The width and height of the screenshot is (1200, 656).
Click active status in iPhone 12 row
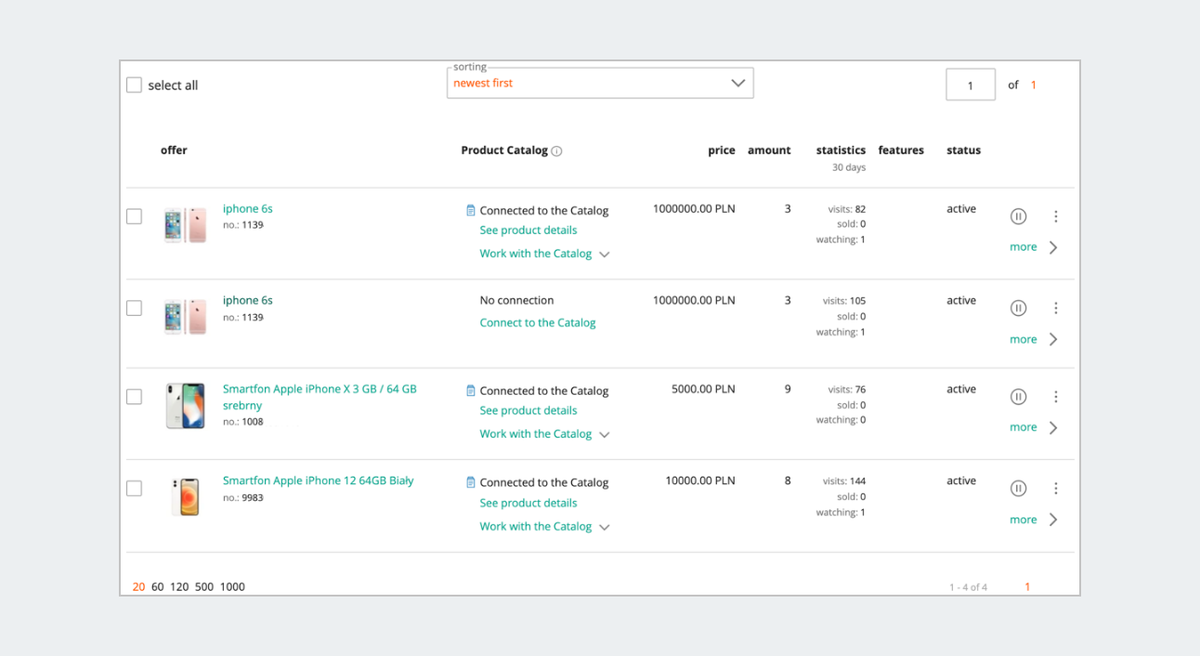(x=961, y=481)
